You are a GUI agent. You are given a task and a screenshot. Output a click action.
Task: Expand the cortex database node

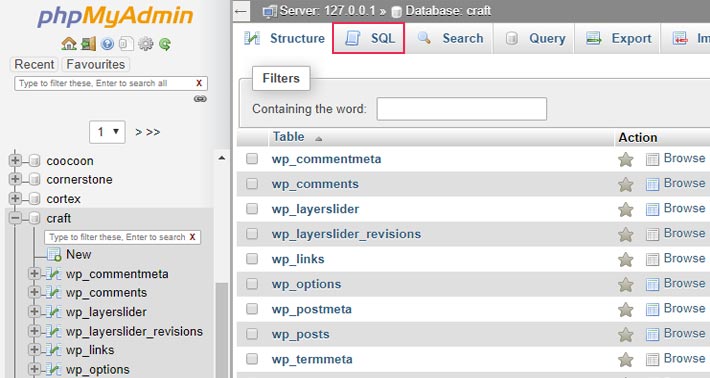tap(15, 198)
